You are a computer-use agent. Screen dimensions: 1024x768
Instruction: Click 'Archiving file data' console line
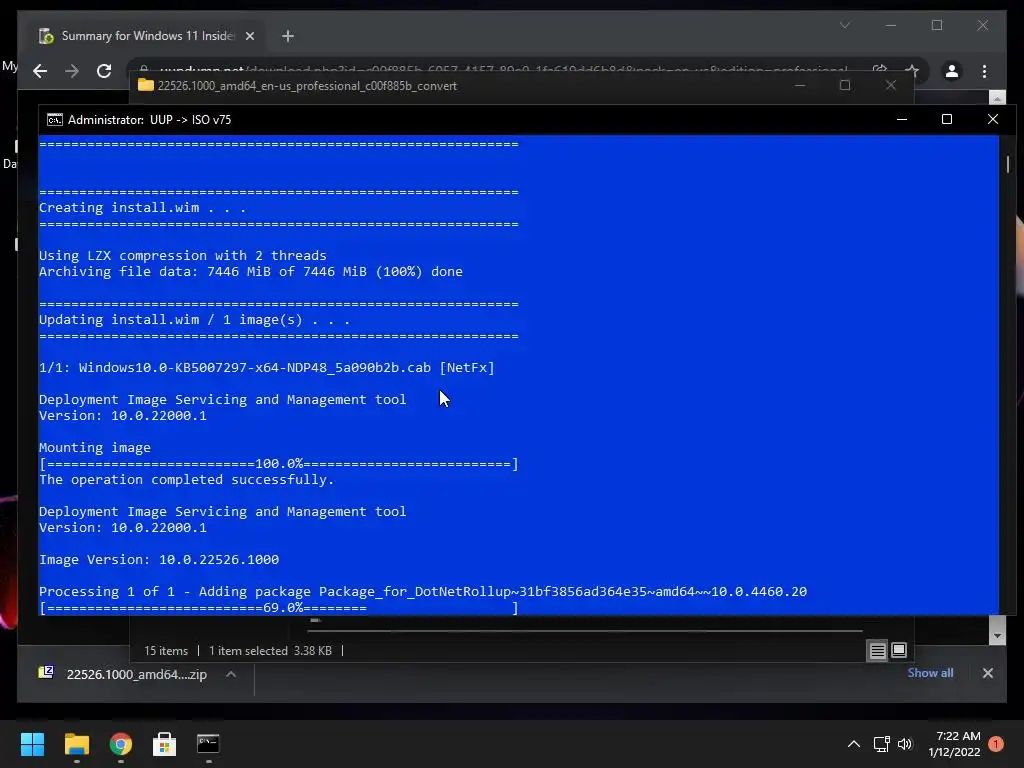point(251,272)
